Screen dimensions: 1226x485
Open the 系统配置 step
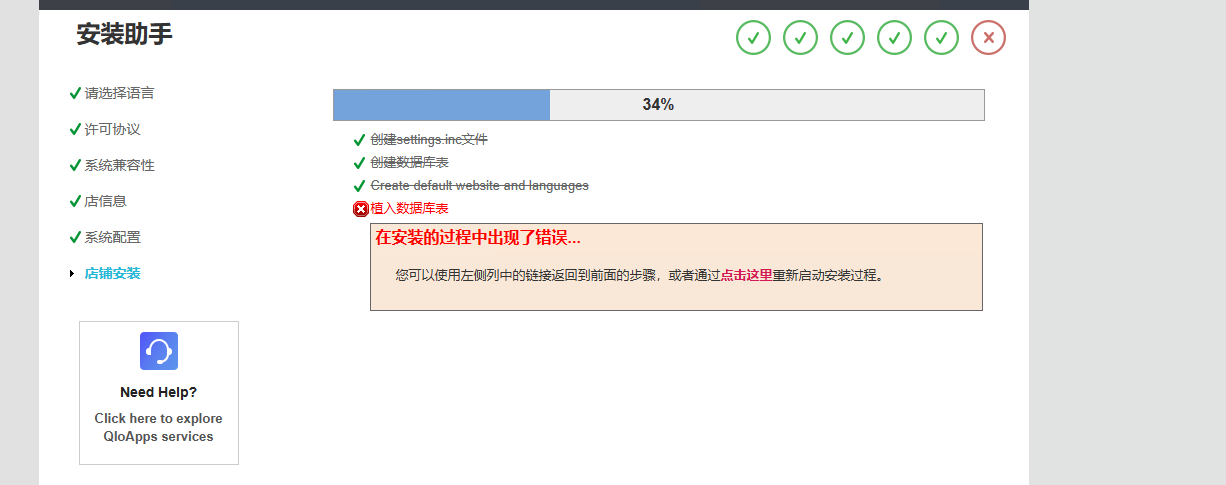click(x=112, y=237)
